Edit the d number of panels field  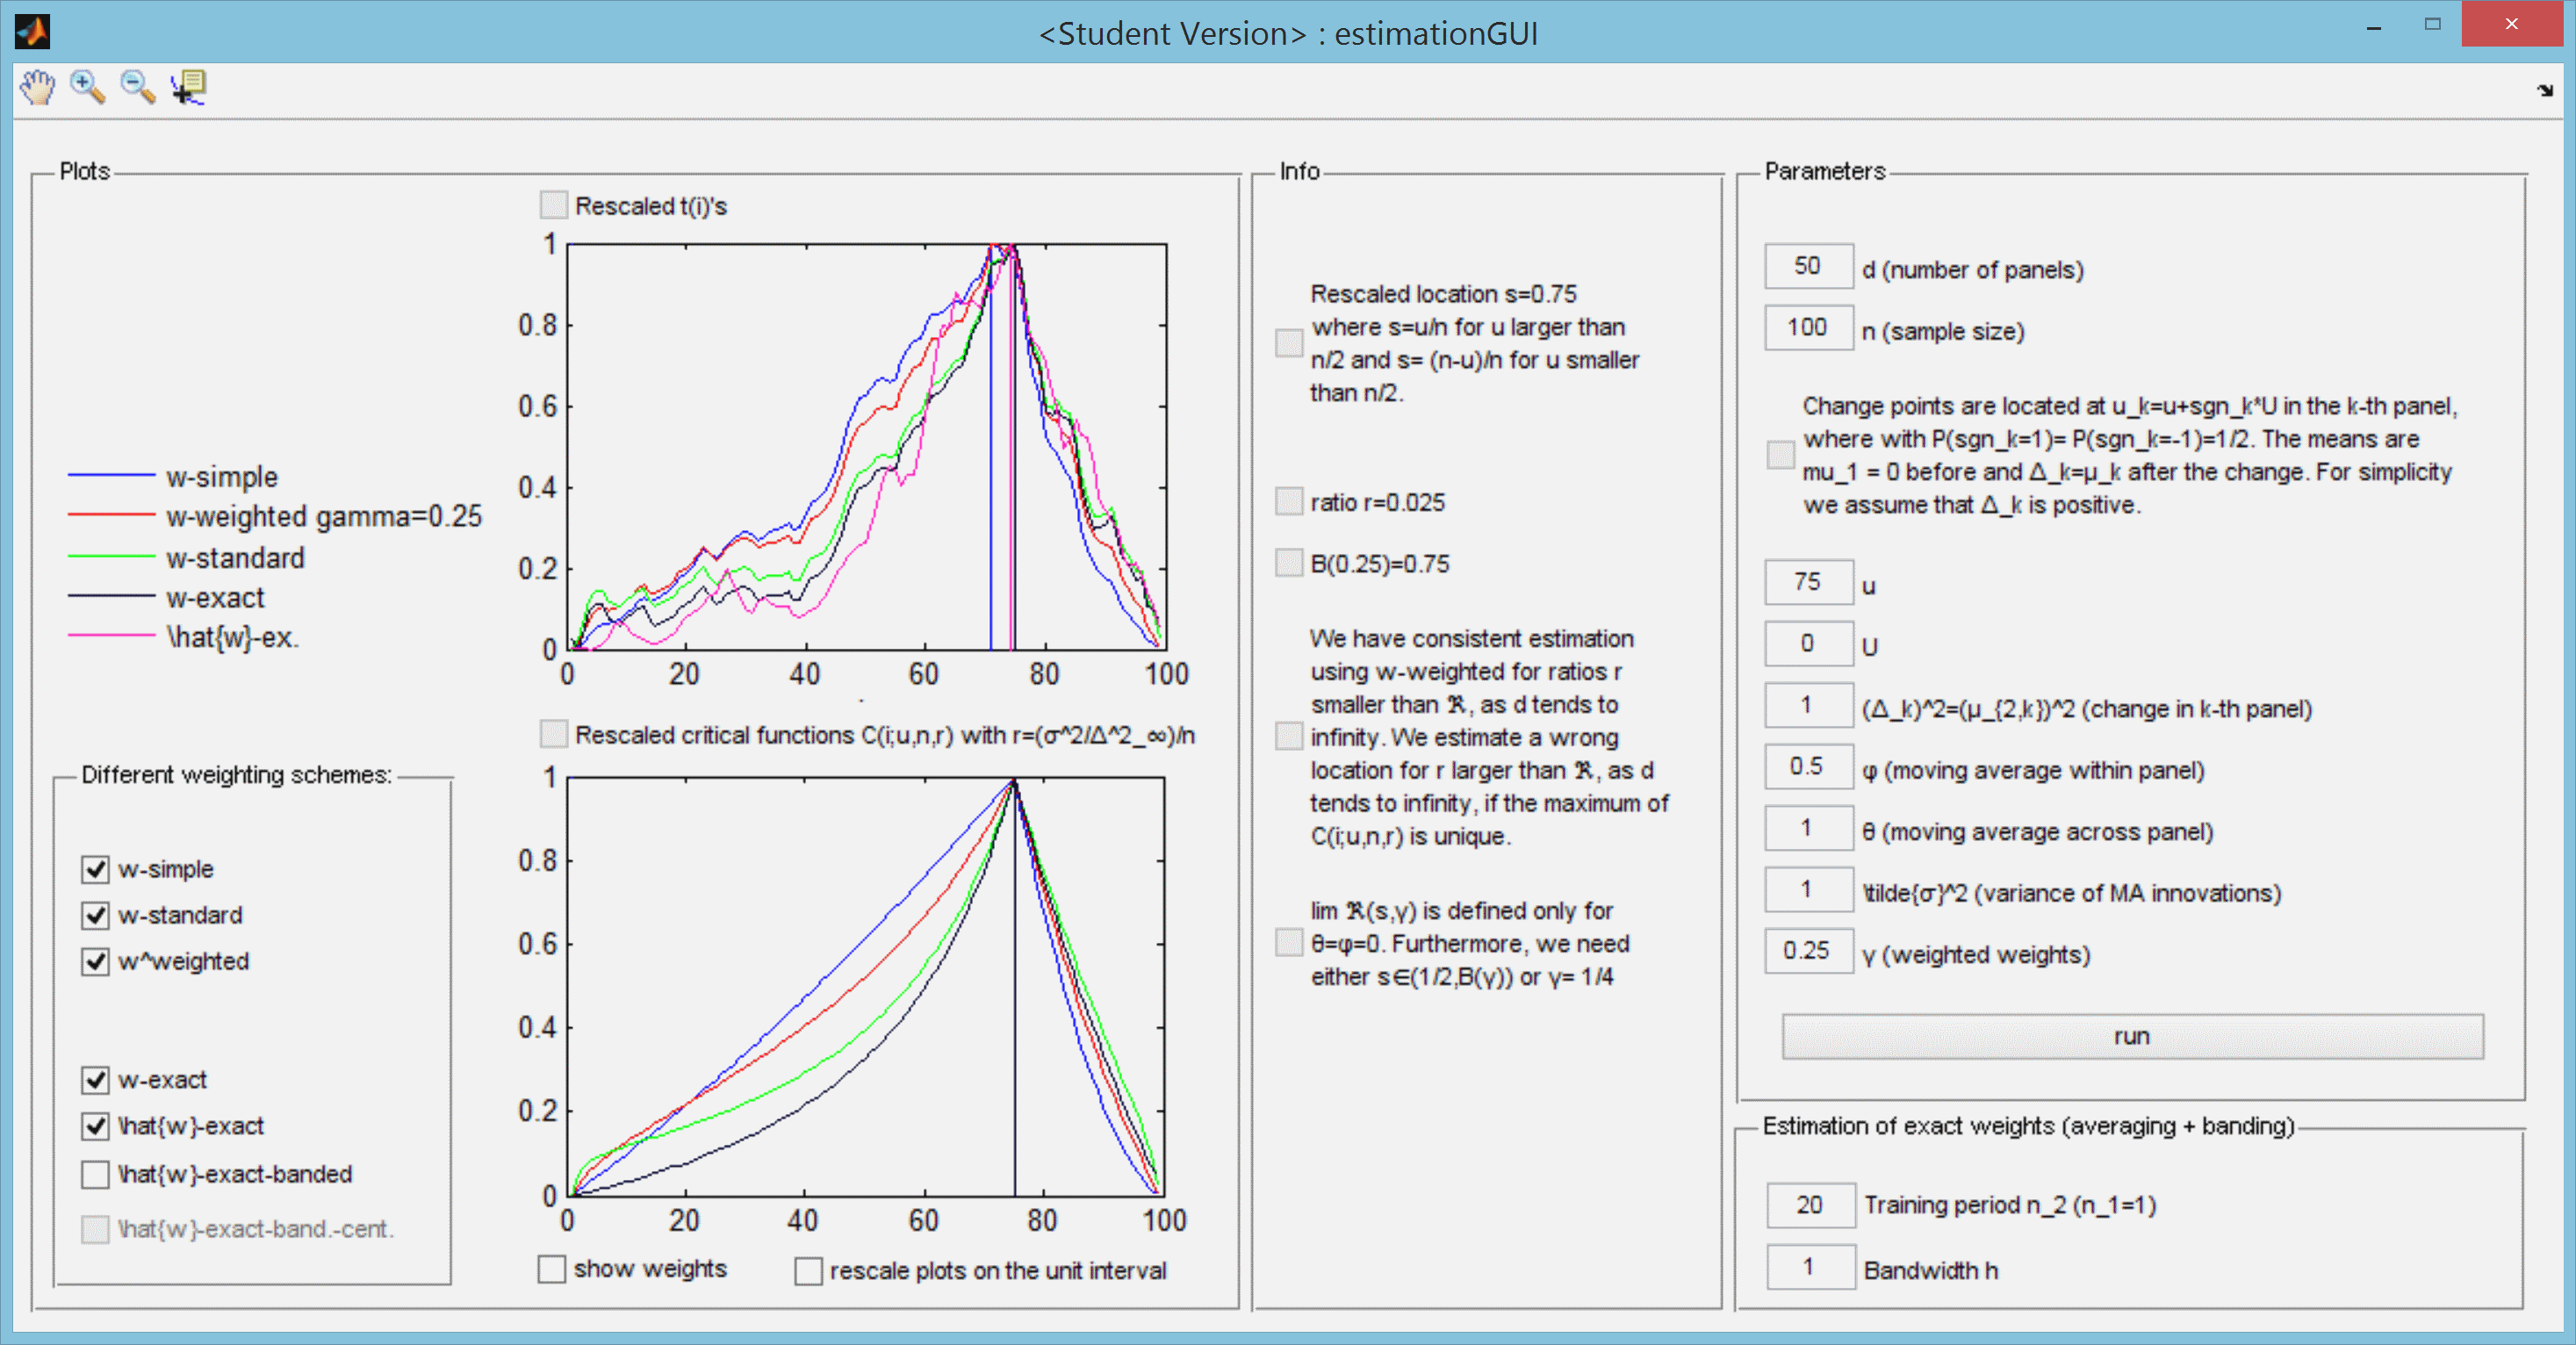pyautogui.click(x=1808, y=266)
